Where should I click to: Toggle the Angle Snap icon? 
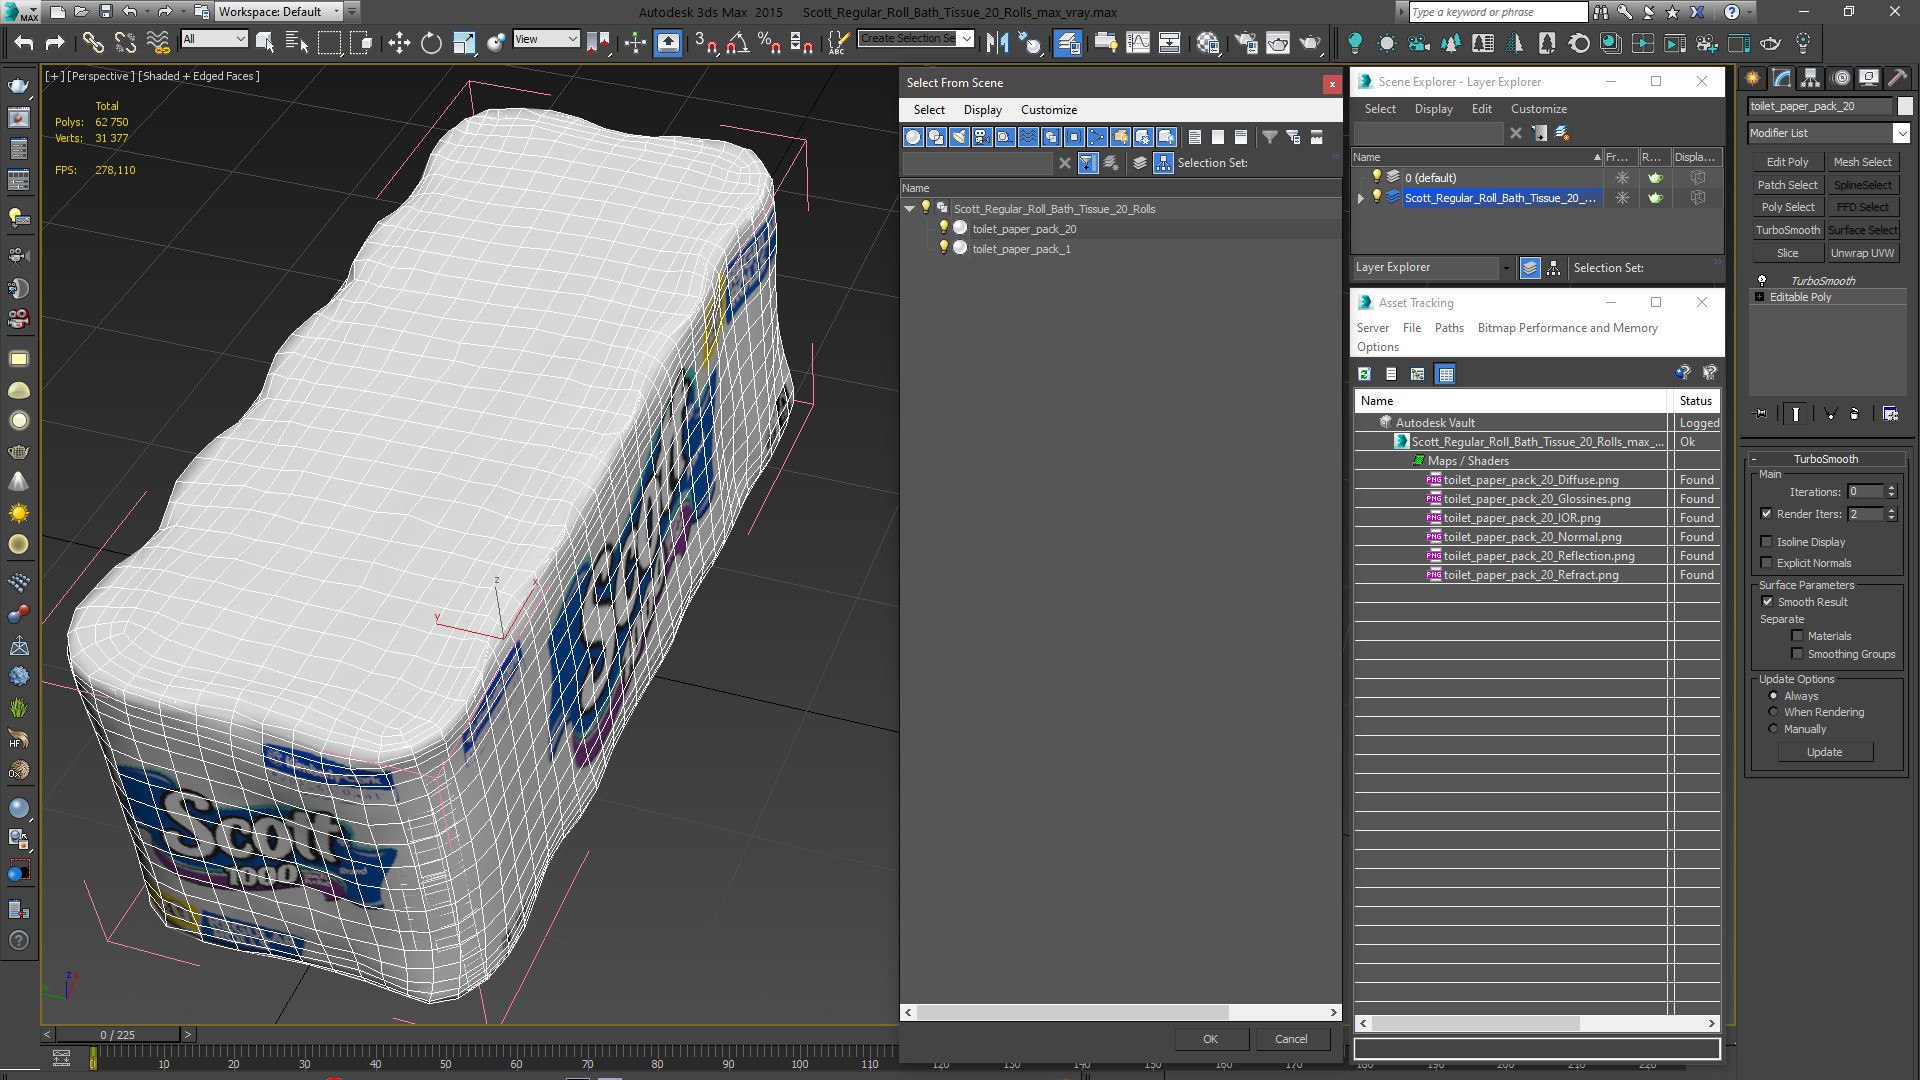click(738, 42)
